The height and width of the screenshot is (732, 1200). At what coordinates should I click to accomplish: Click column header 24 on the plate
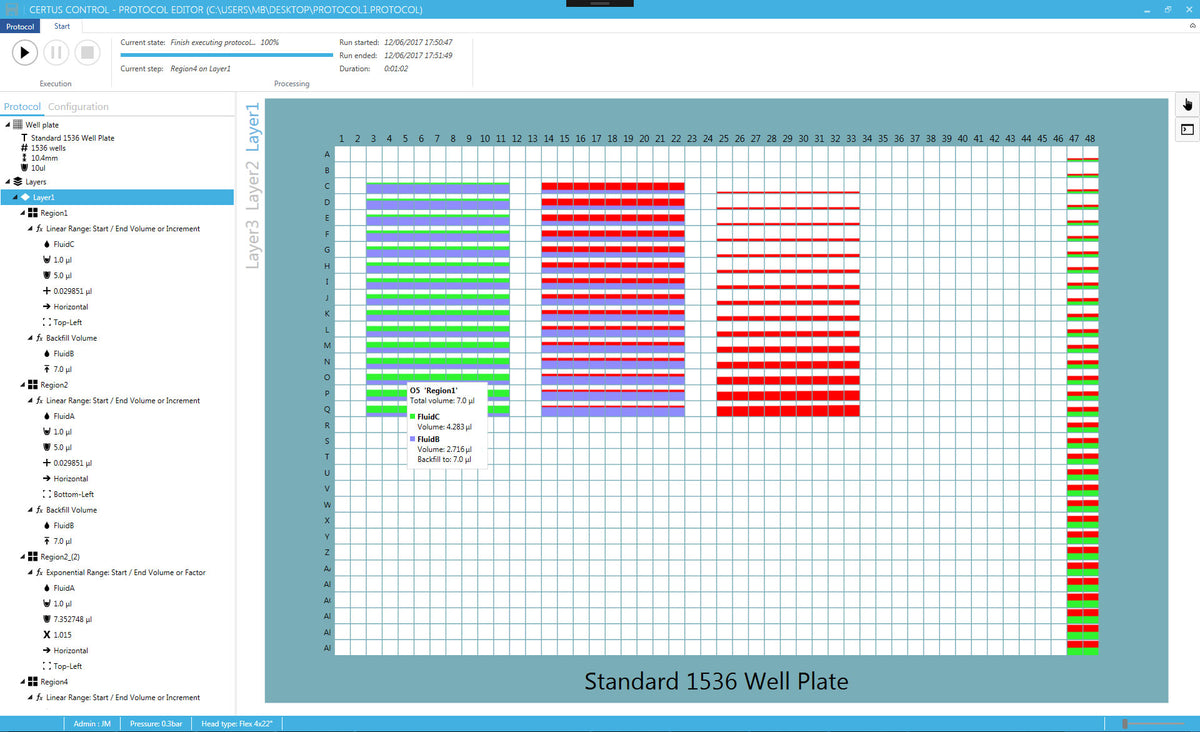[708, 138]
